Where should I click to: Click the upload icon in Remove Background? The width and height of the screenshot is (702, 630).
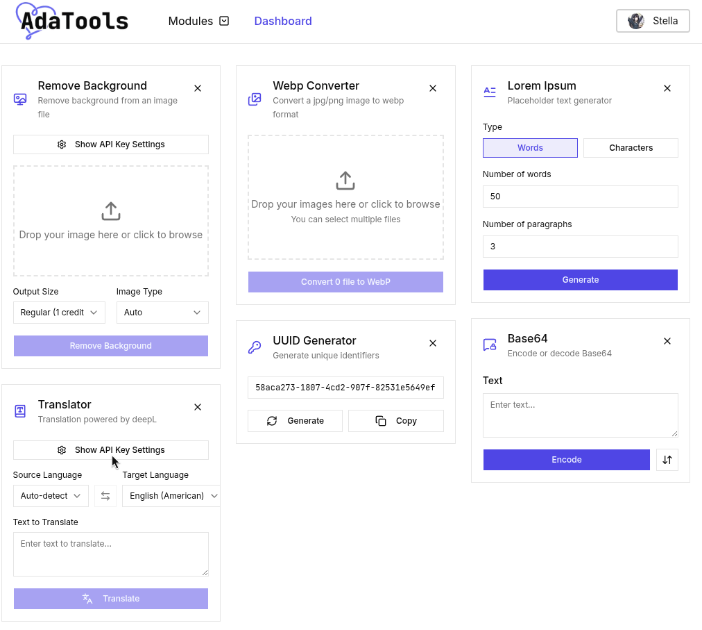pyautogui.click(x=111, y=211)
